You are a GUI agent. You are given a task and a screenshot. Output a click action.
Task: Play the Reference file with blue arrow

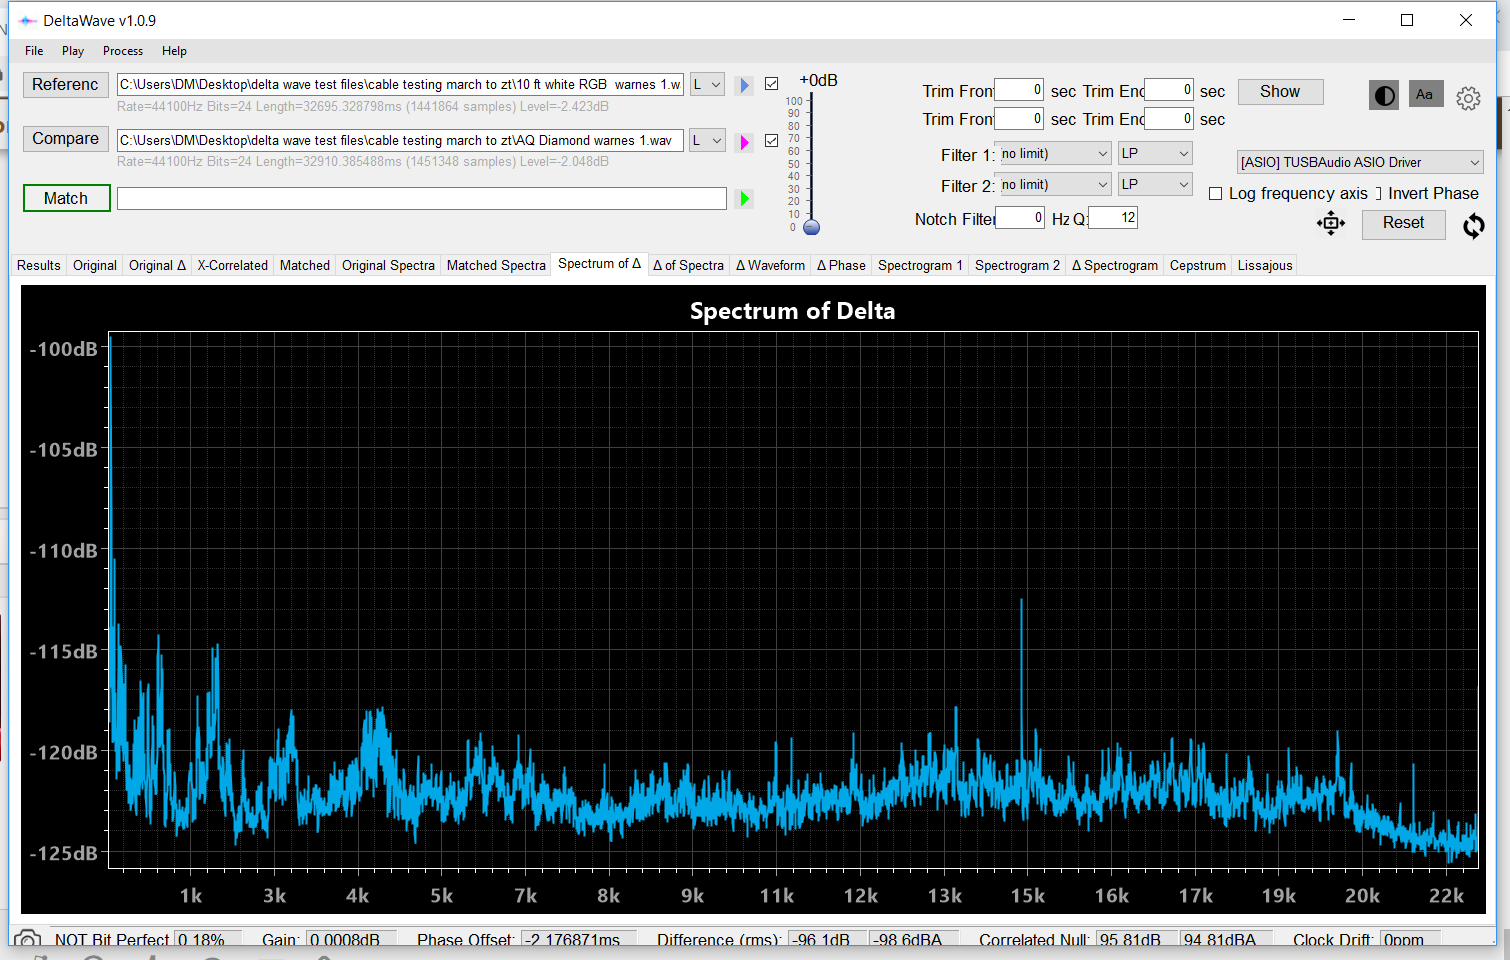click(x=744, y=85)
